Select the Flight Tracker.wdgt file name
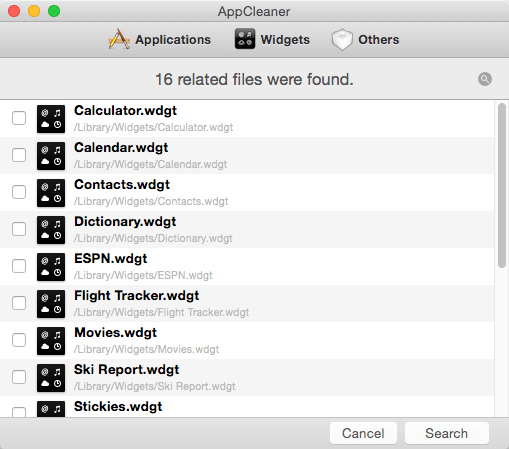 [137, 296]
